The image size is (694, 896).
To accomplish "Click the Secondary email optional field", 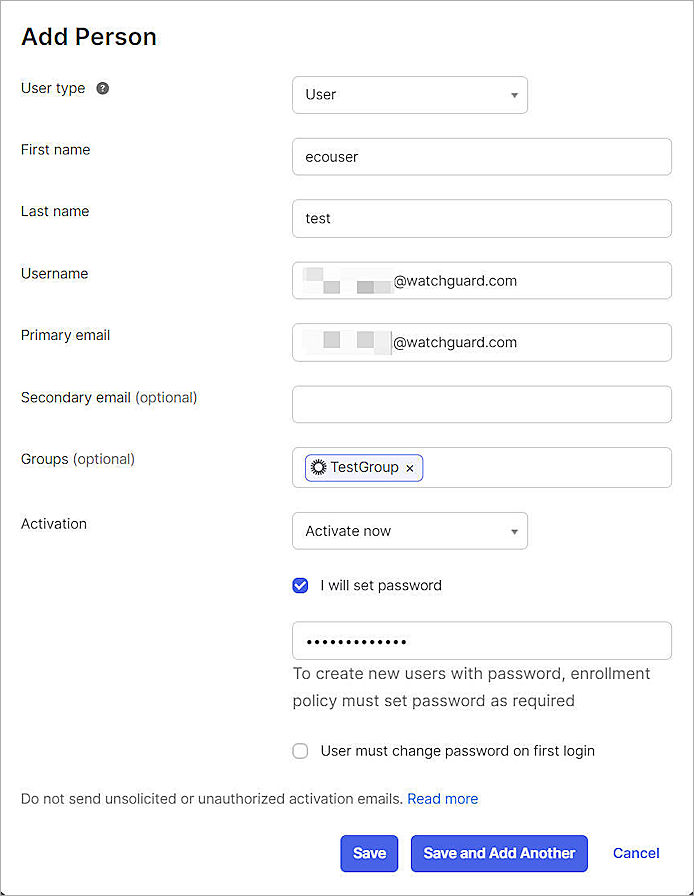I will [x=481, y=404].
